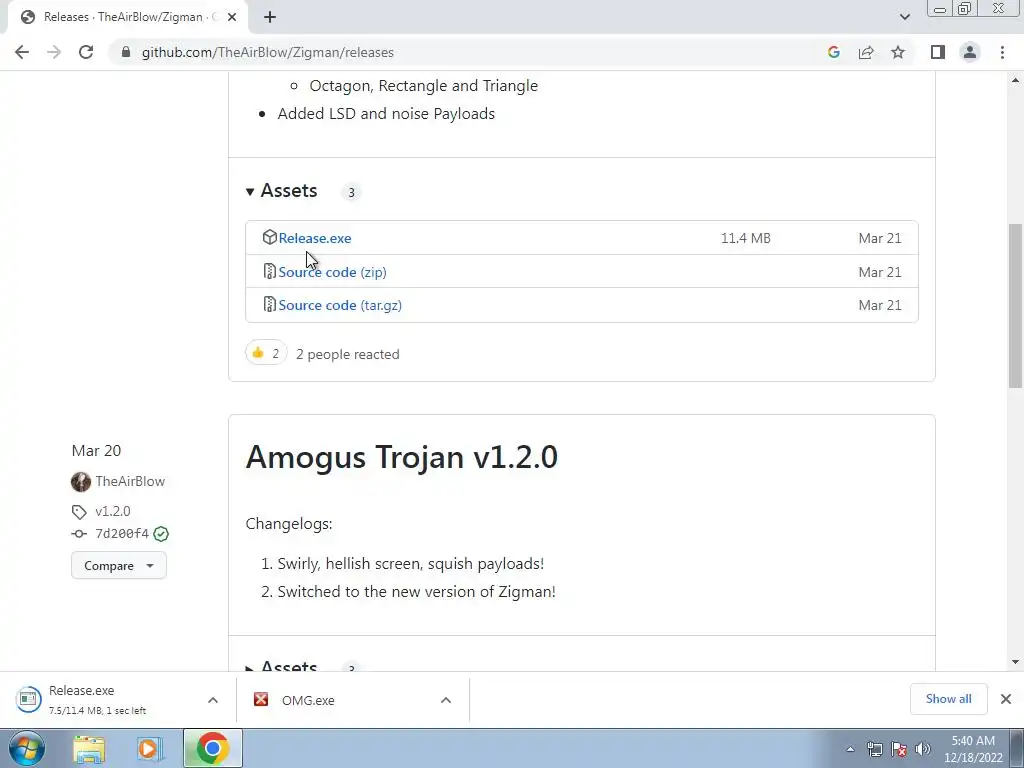Viewport: 1024px width, 768px height.
Task: Download Source code (zip)
Action: 332,272
